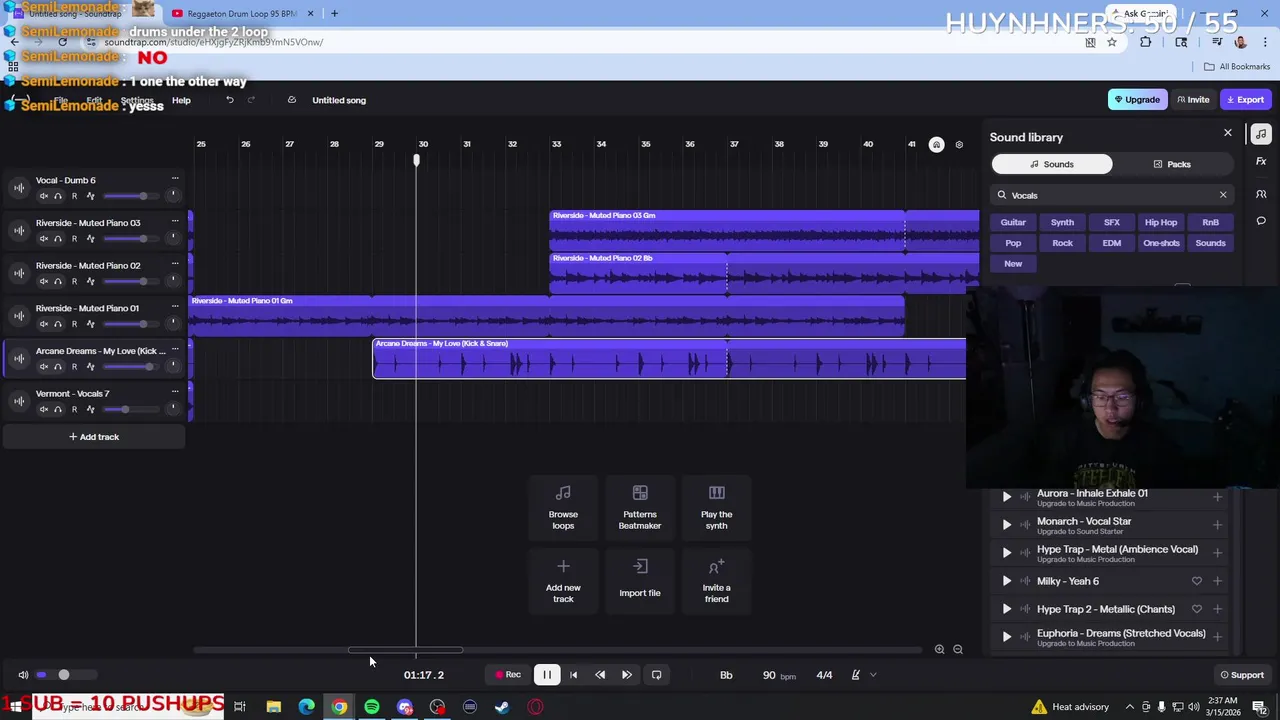1280x720 pixels.
Task: Click the Invite button
Action: tap(1193, 100)
